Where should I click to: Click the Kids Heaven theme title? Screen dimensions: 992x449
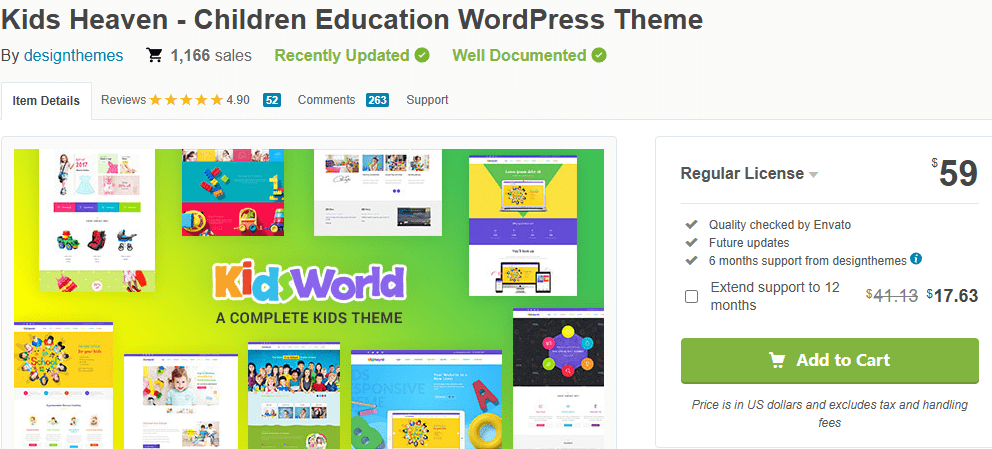click(x=352, y=20)
